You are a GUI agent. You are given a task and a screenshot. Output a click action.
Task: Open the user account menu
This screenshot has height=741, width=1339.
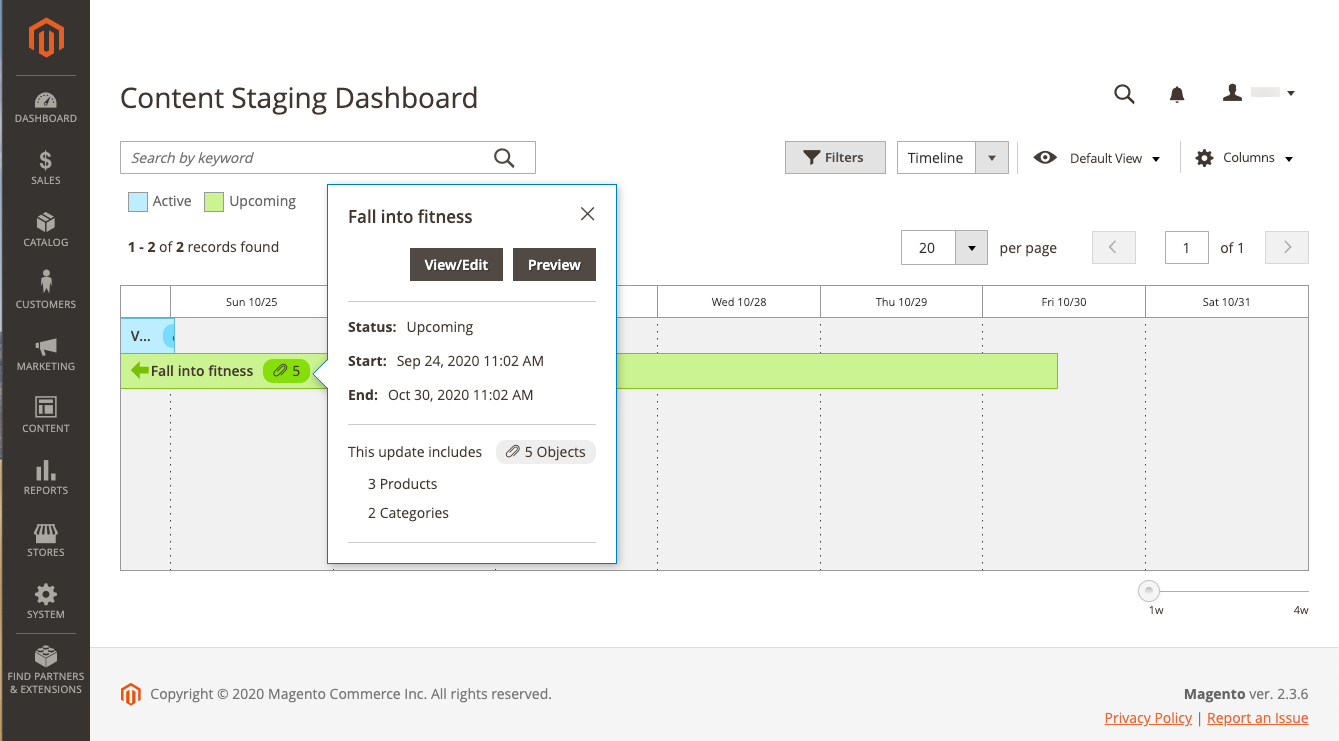click(1259, 93)
